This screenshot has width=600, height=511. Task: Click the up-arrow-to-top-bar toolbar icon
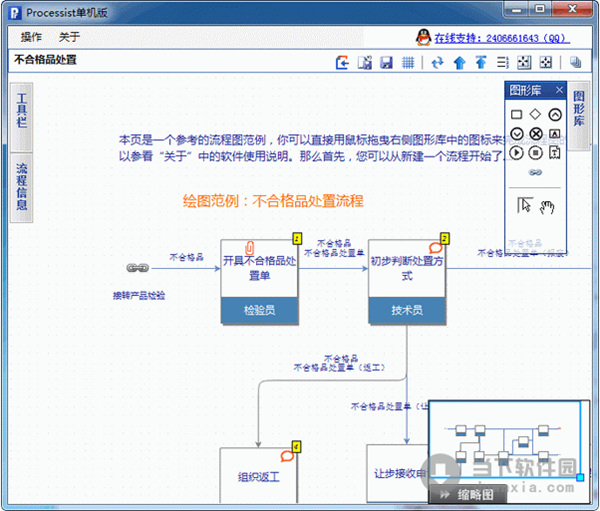481,62
